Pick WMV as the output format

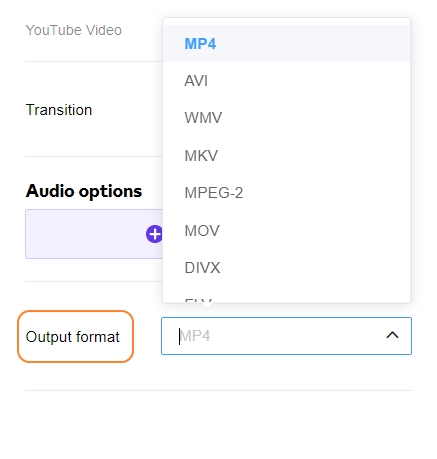coord(287,118)
